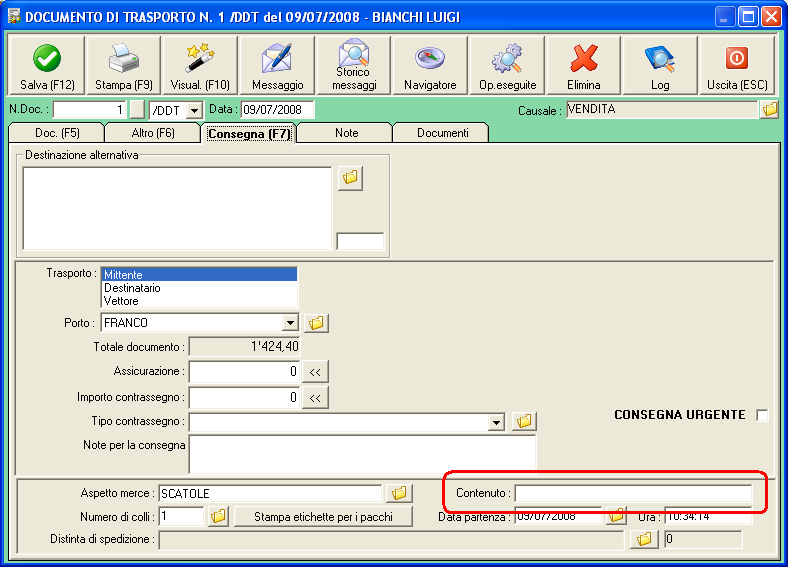Open folder lookup for Tipo contrassegno

(x=524, y=421)
